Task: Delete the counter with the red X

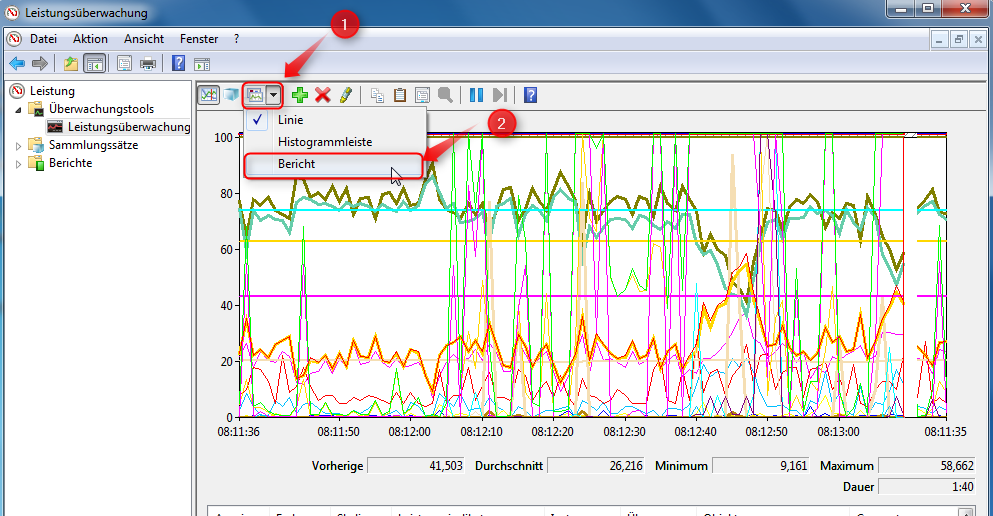Action: click(322, 95)
